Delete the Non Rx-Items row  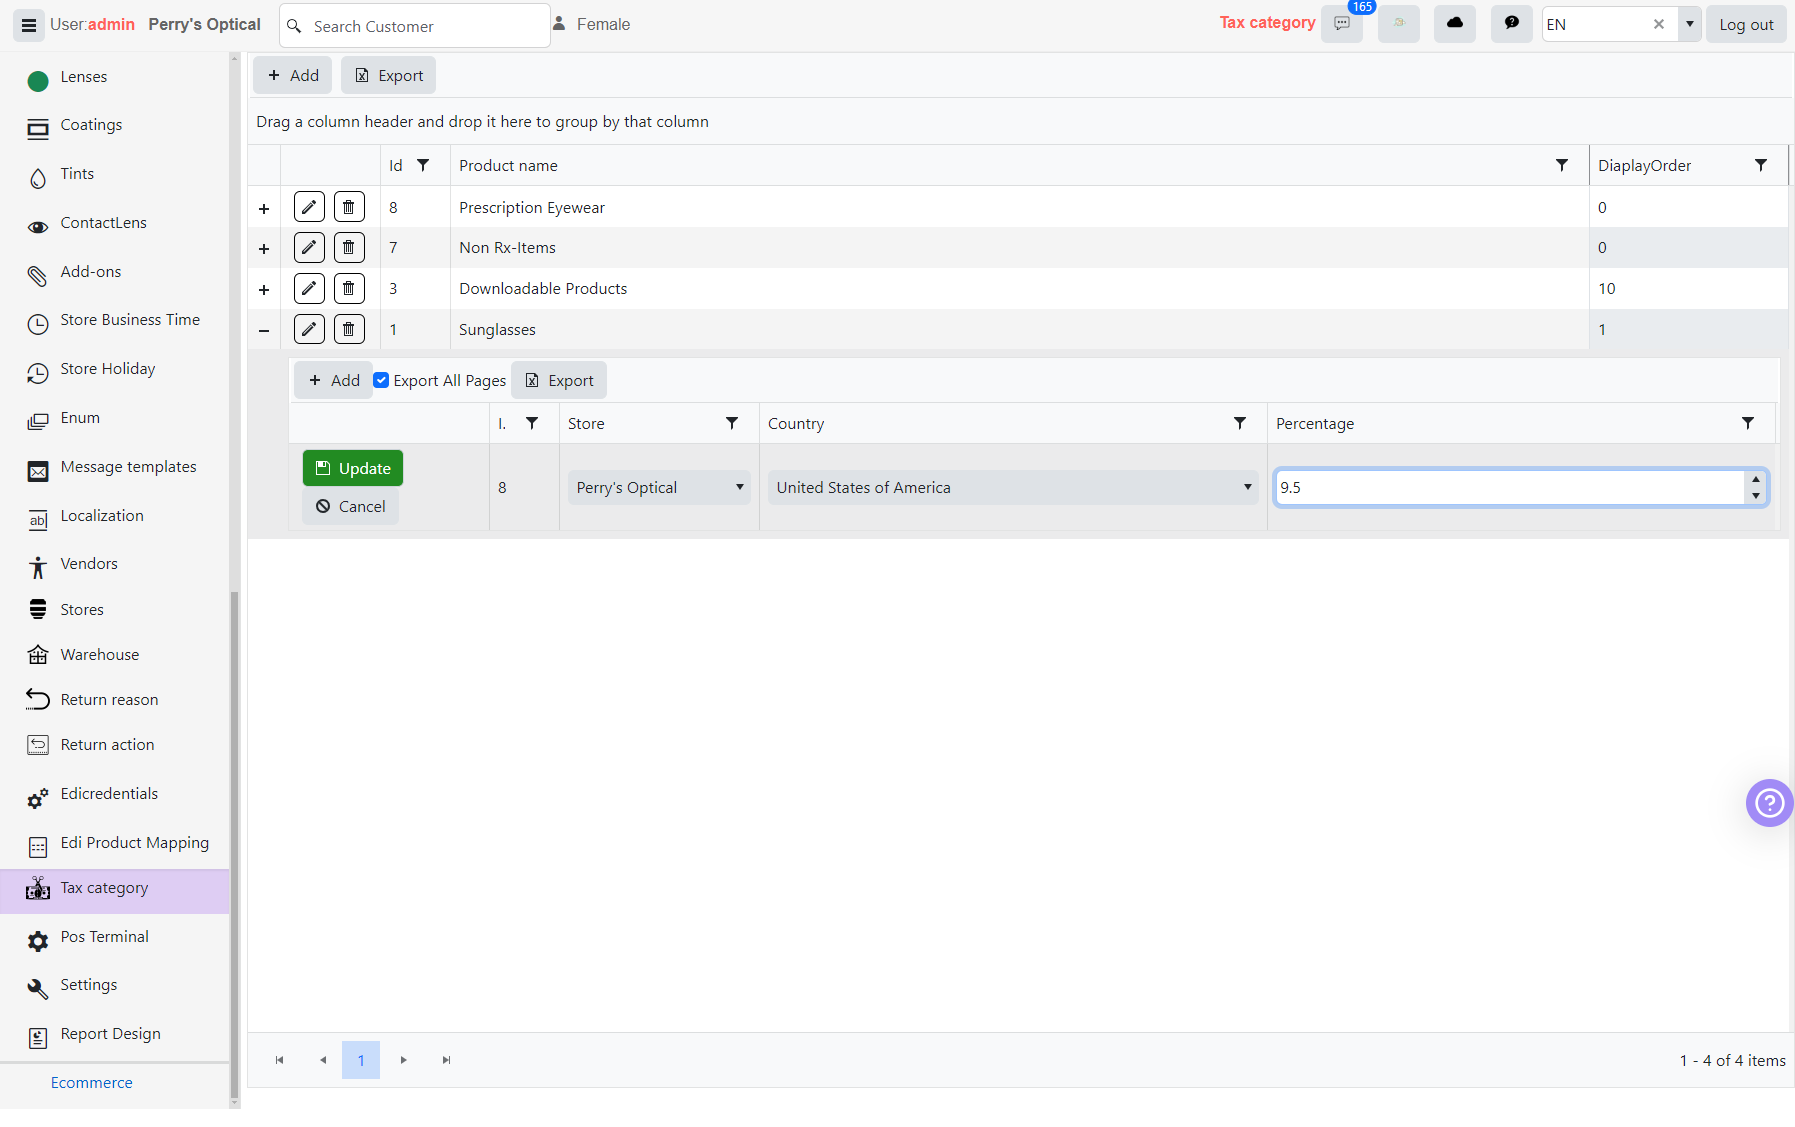[x=349, y=247]
